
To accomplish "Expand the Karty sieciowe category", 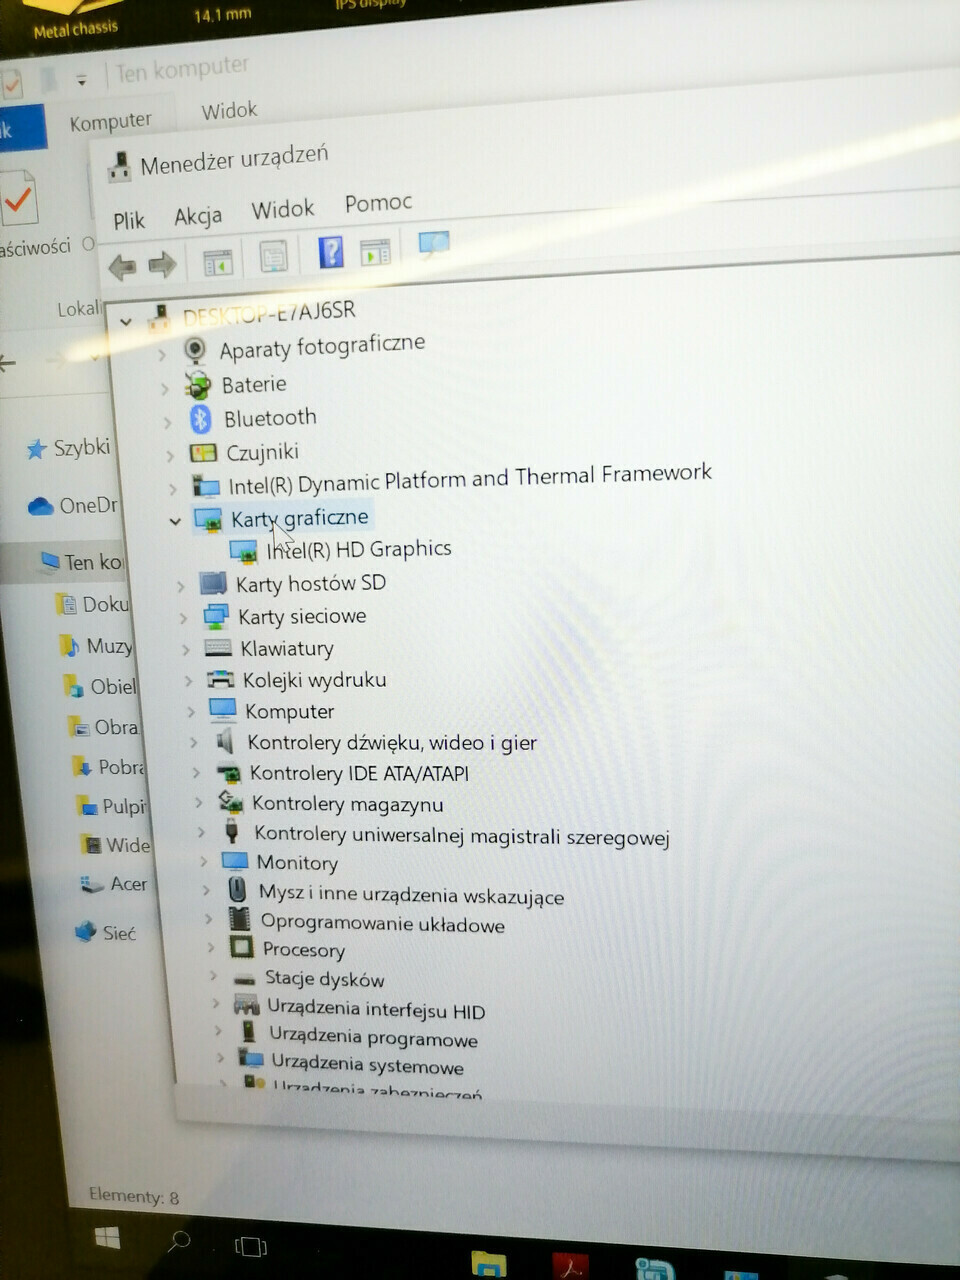I will tap(183, 619).
